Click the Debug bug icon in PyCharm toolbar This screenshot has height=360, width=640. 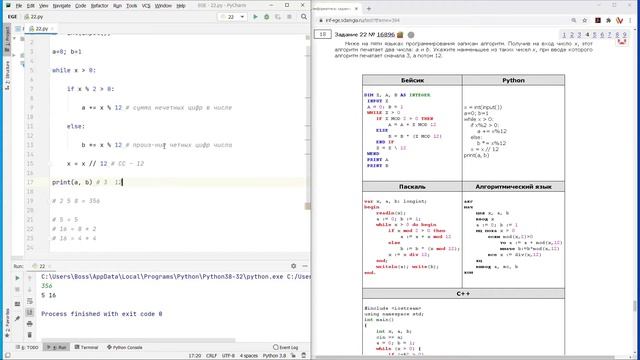coord(267,17)
